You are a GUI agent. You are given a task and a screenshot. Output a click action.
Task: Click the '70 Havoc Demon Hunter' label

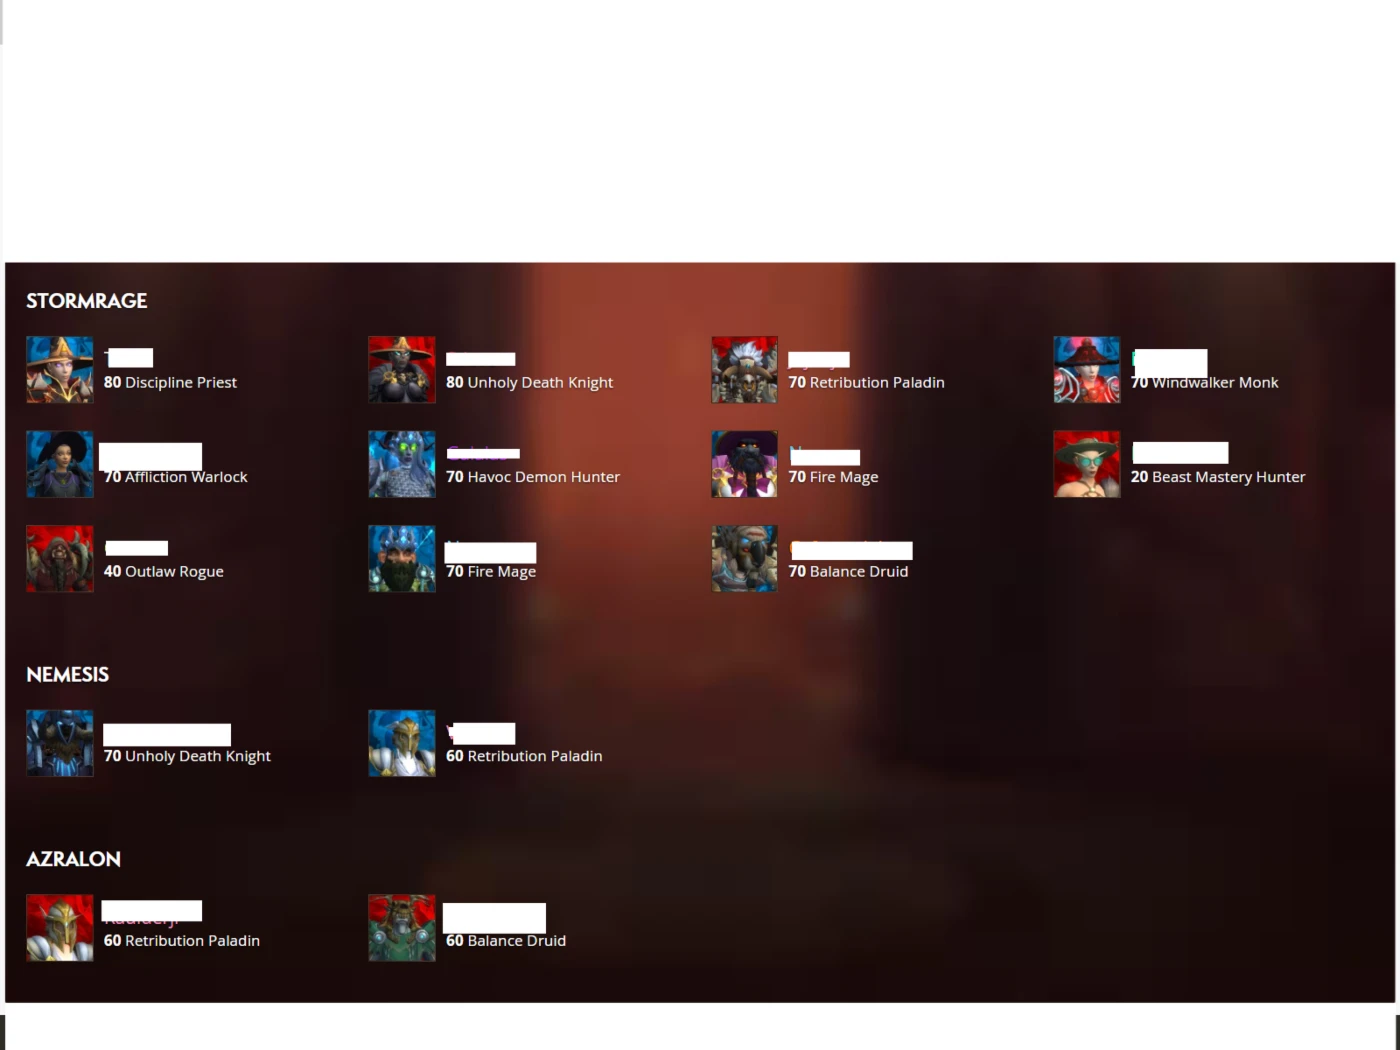(x=533, y=477)
